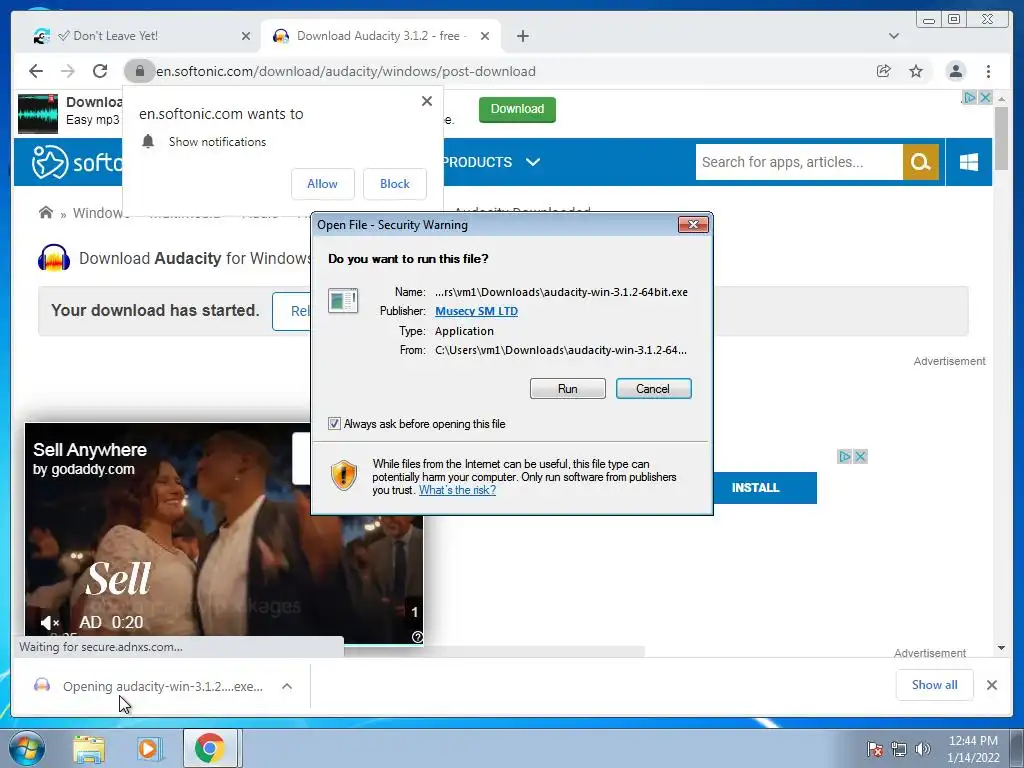Screen dimensions: 1024x768
Task: Block notifications from en.softonic.com
Action: coord(395,184)
